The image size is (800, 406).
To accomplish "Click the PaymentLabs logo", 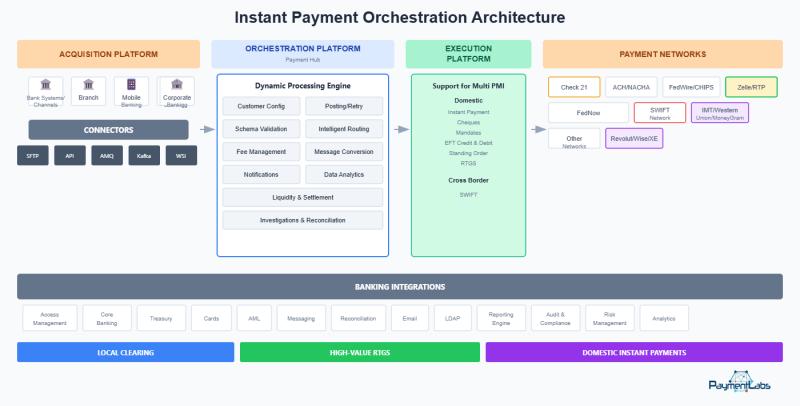I will click(739, 382).
